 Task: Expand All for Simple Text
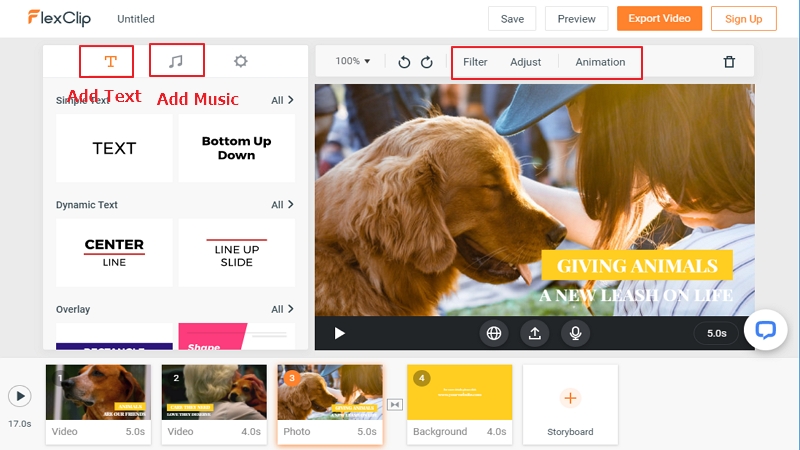pyautogui.click(x=282, y=100)
